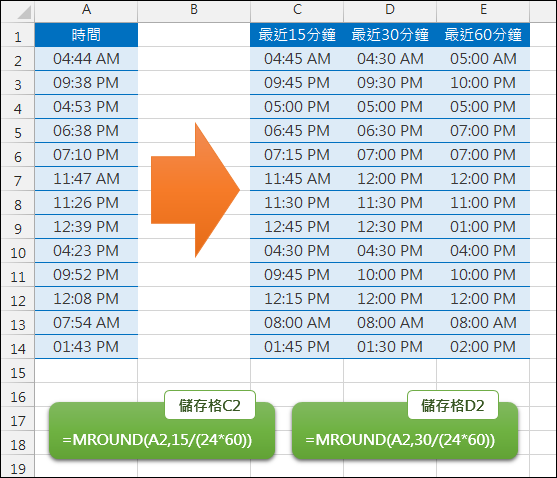Viewport: 557px width, 478px height.
Task: Select cell with 01:00 PM
Action: [483, 227]
